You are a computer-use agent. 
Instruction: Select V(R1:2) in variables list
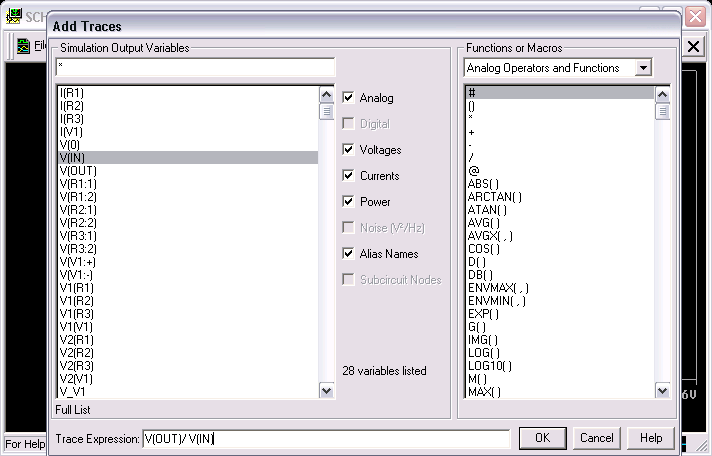coord(188,197)
